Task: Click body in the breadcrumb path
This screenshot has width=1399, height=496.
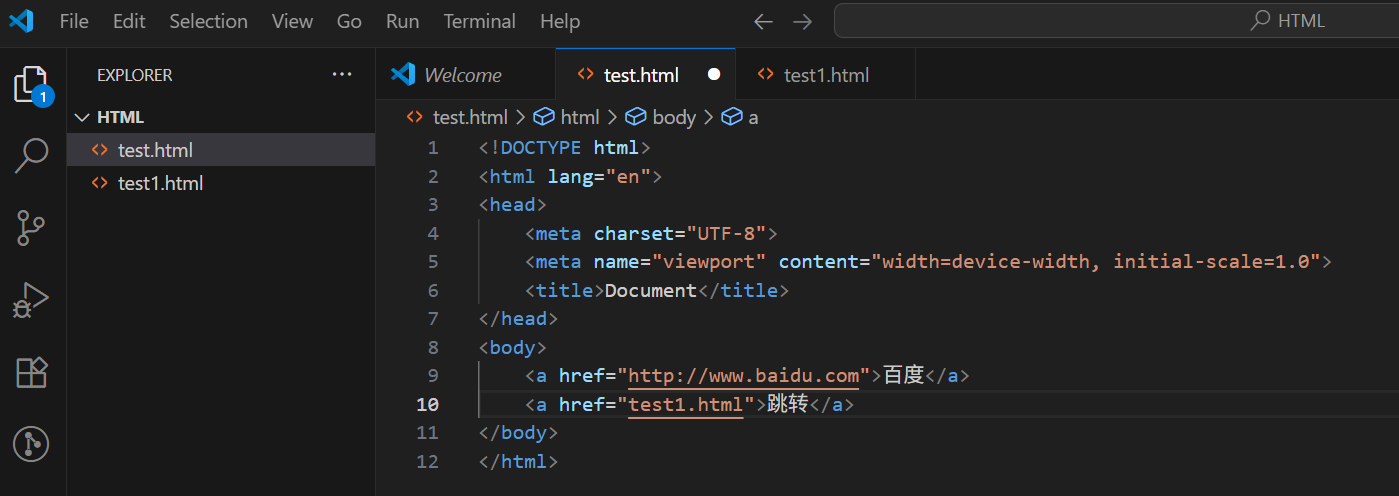Action: (x=674, y=117)
